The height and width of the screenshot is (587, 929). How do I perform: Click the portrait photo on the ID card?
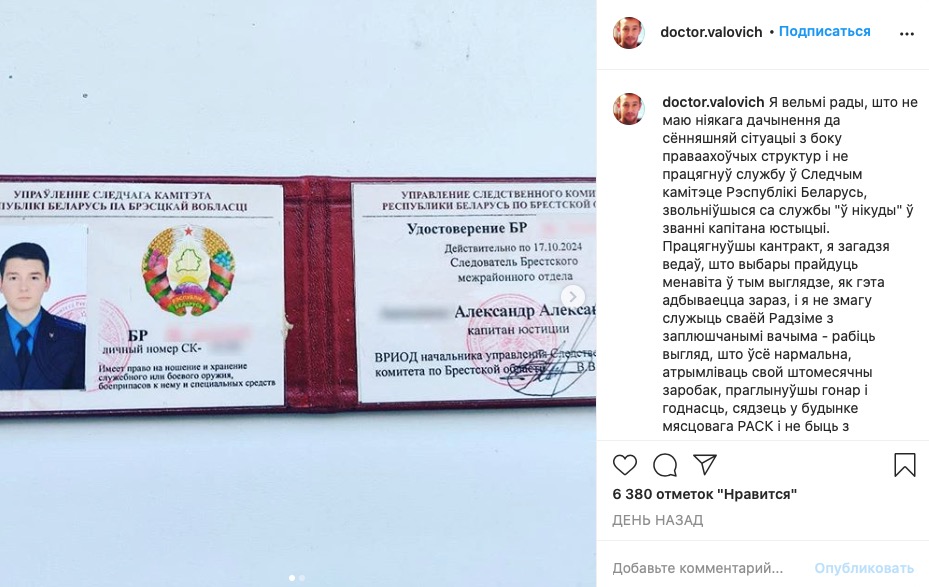(43, 309)
